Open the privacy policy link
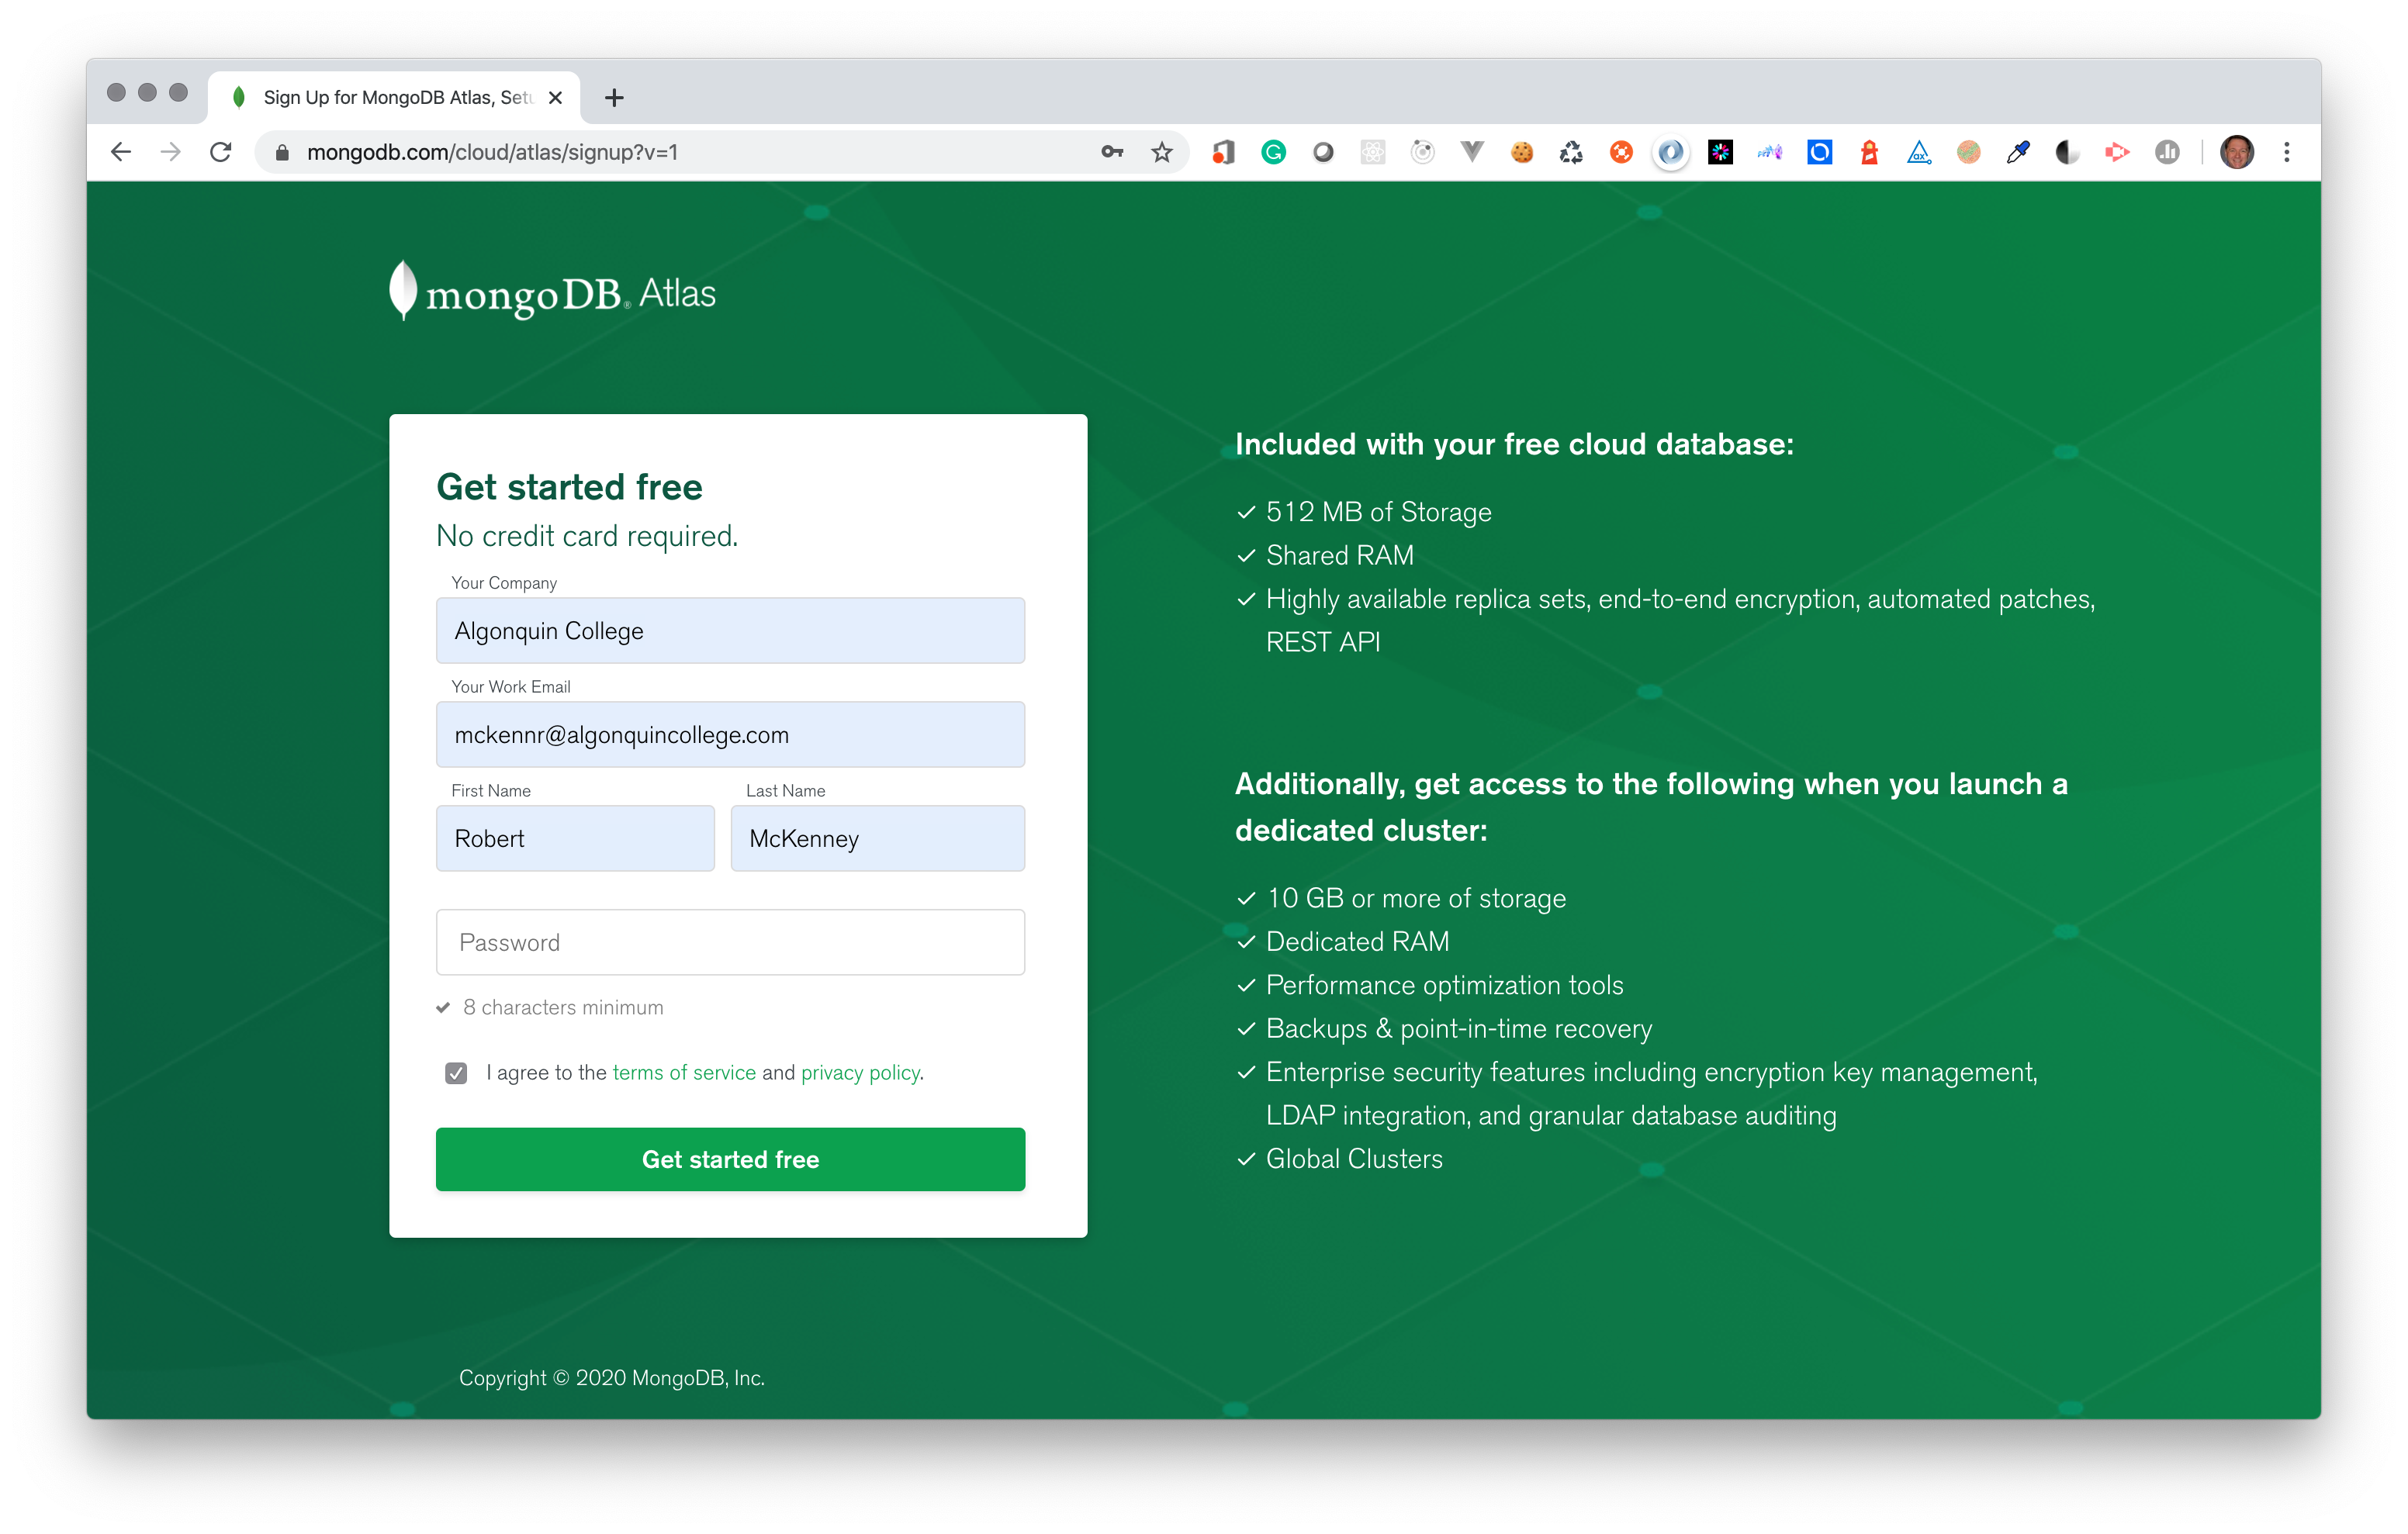2408x1534 pixels. [860, 1072]
